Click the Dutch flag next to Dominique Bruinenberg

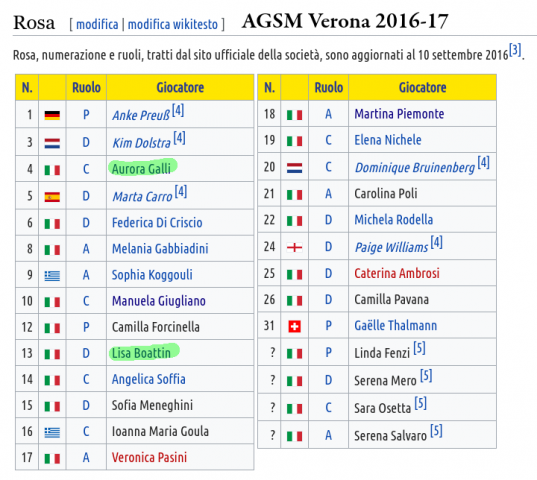pos(294,168)
